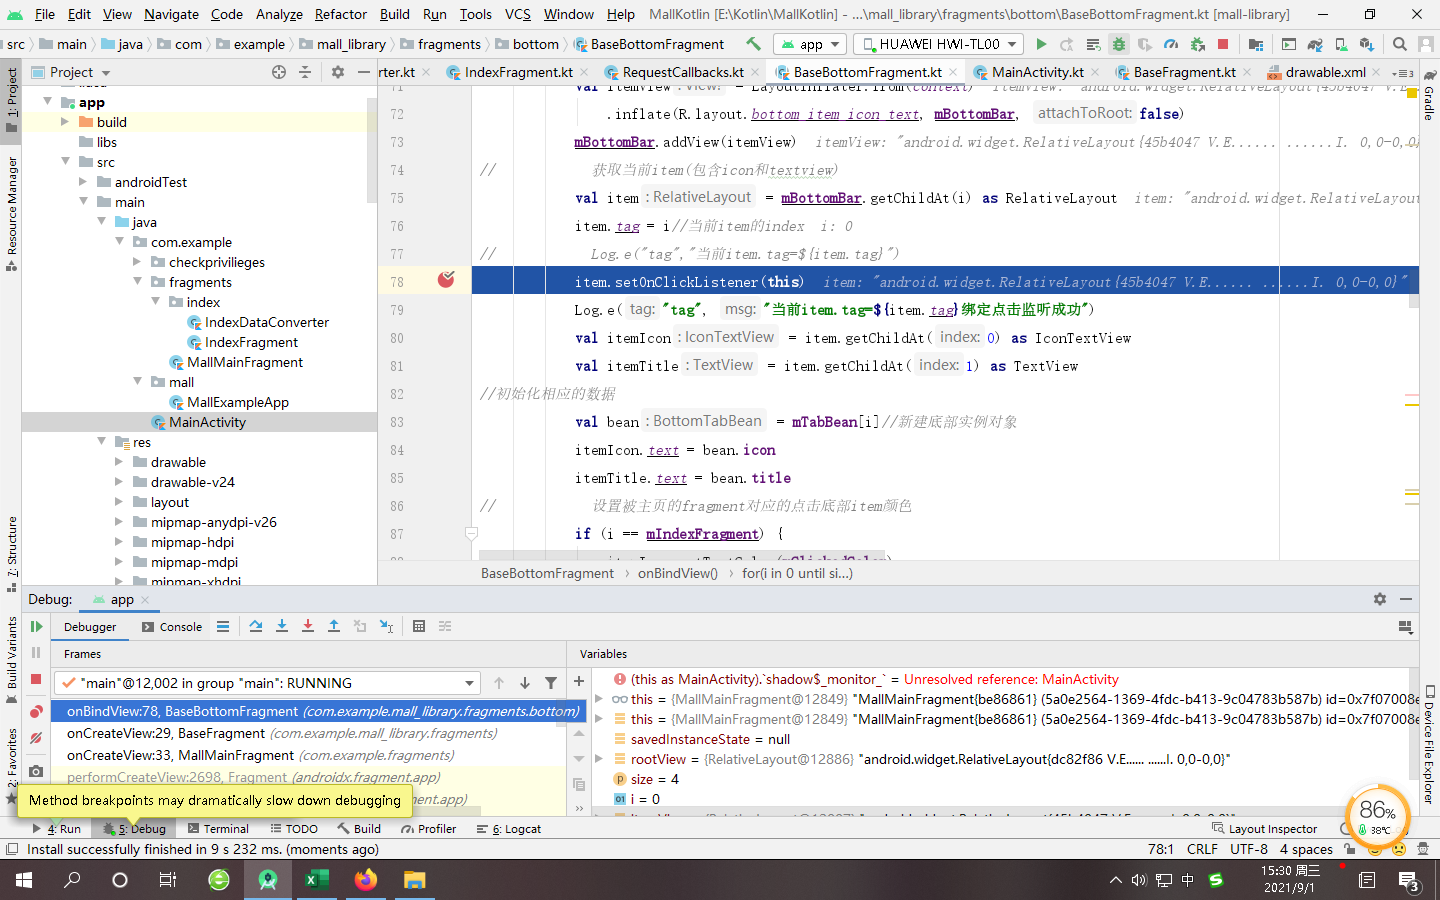Screen dimensions: 1440x900
Task: Expand the drawable folder under res
Action: click(119, 462)
